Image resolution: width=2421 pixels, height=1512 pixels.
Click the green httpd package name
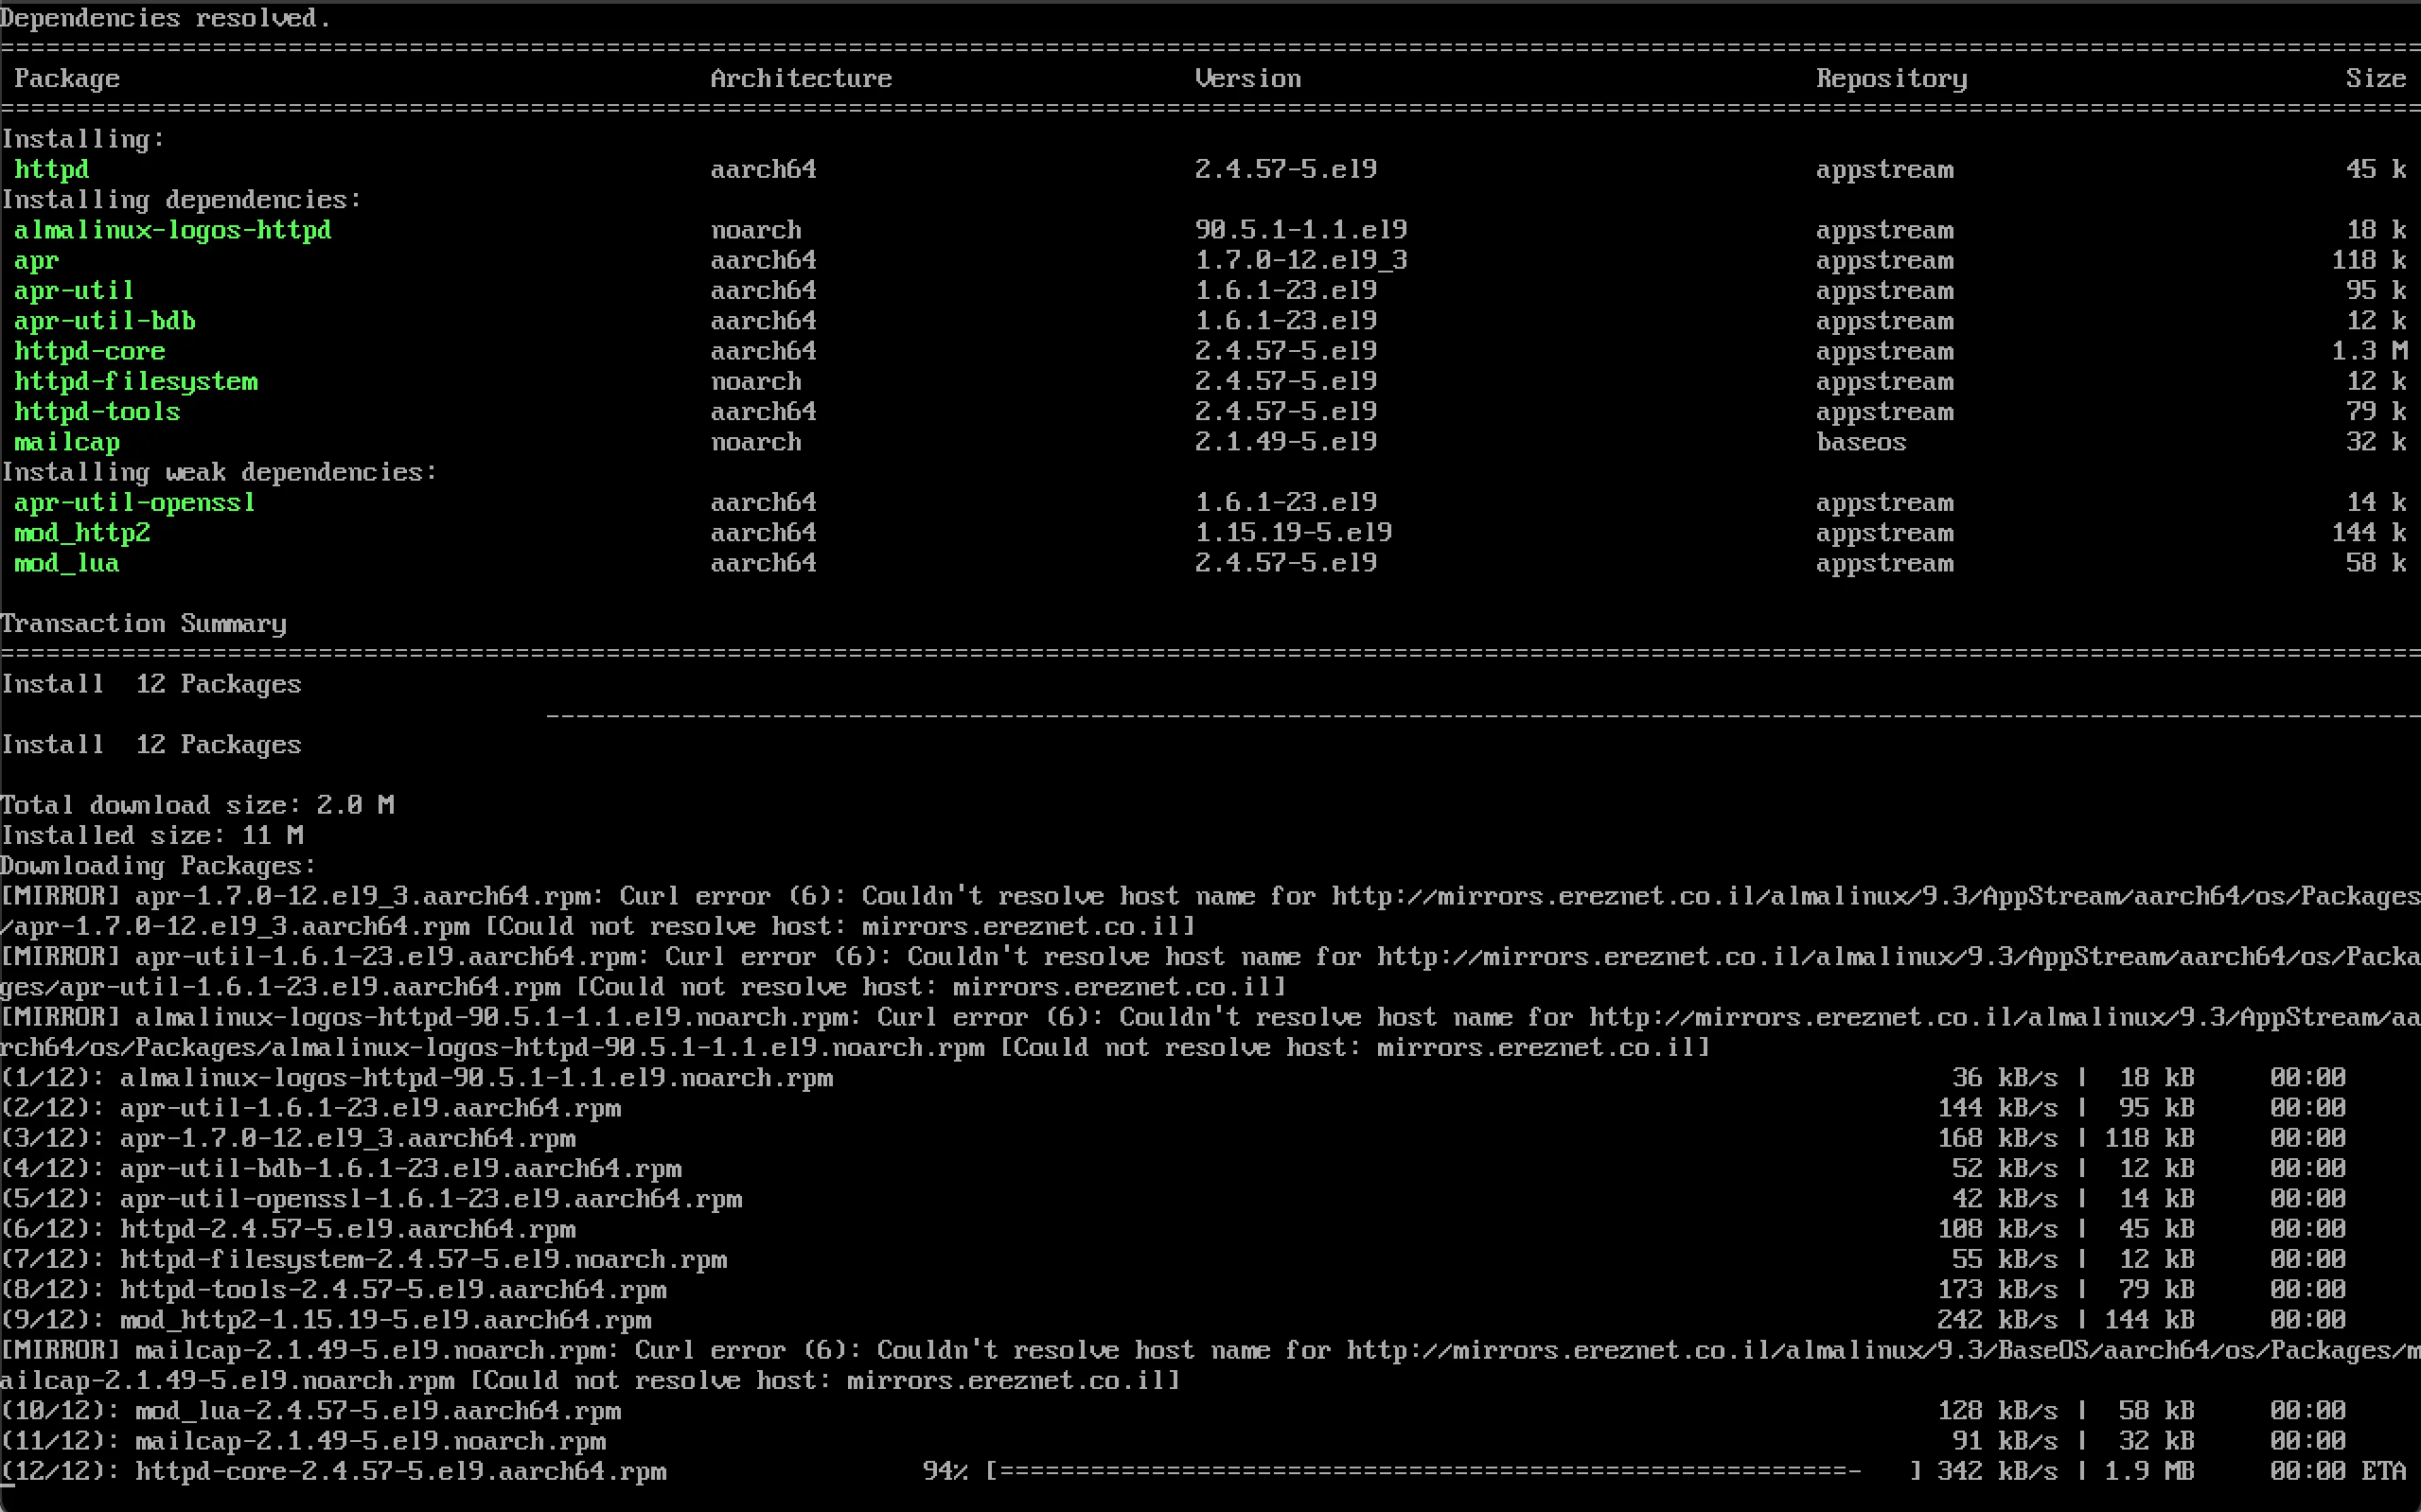click(51, 169)
